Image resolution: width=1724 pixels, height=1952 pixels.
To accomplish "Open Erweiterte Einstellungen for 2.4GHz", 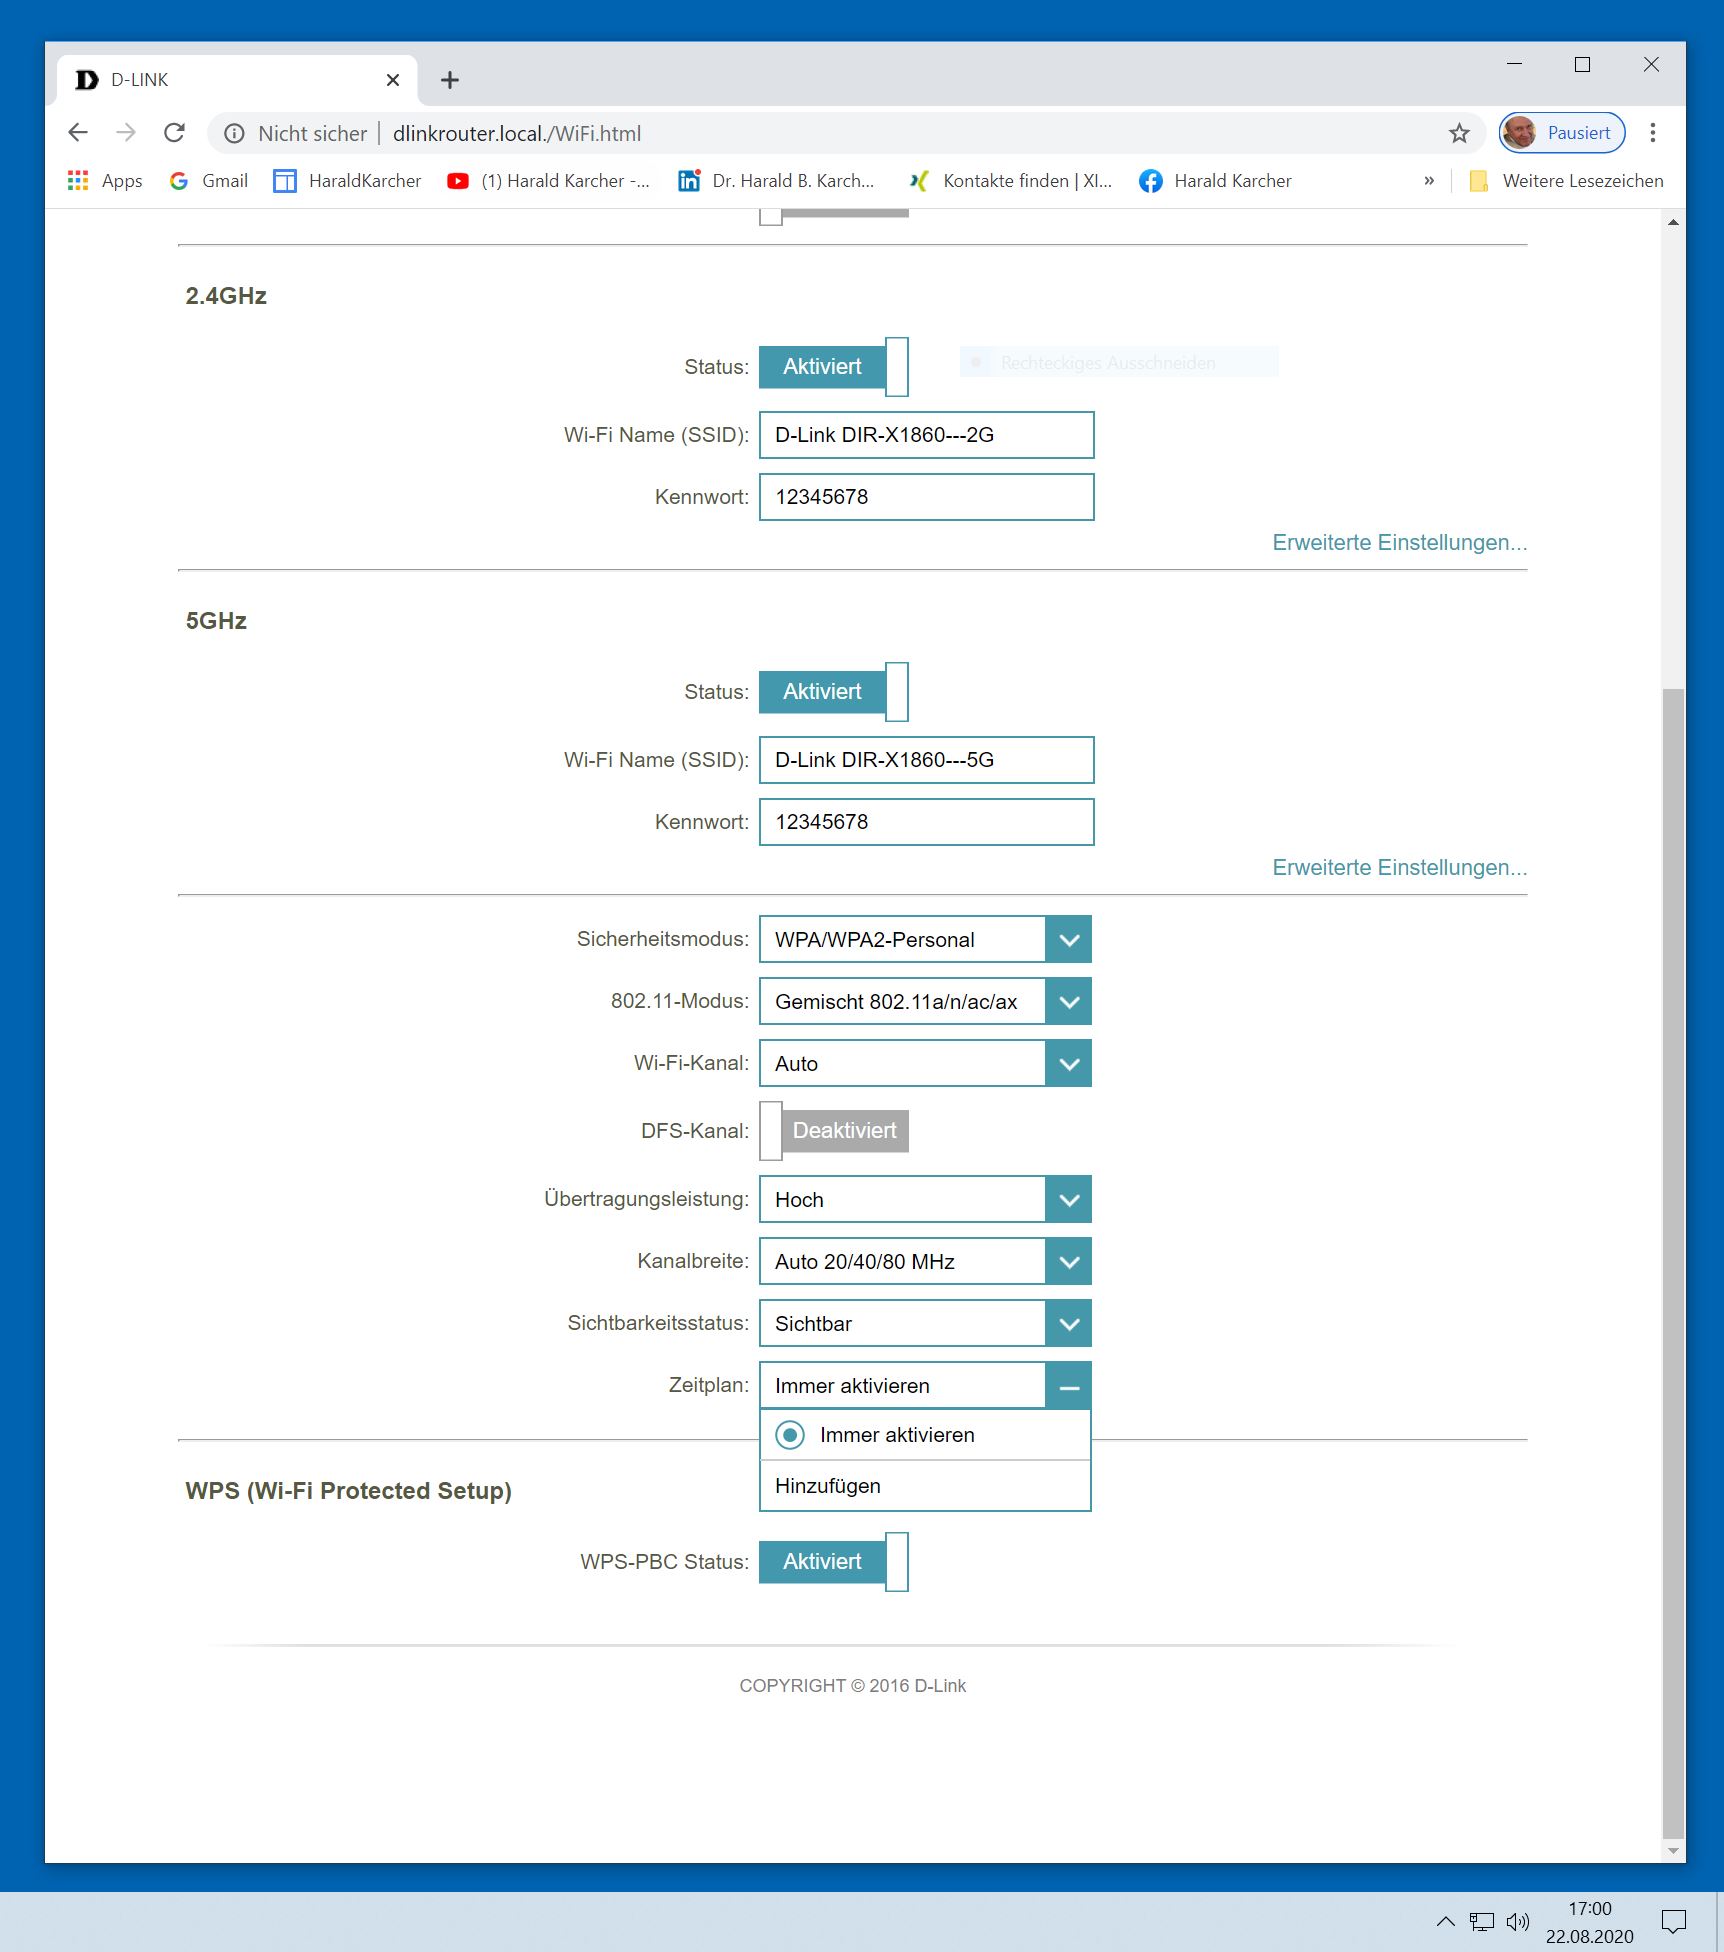I will click(1400, 543).
